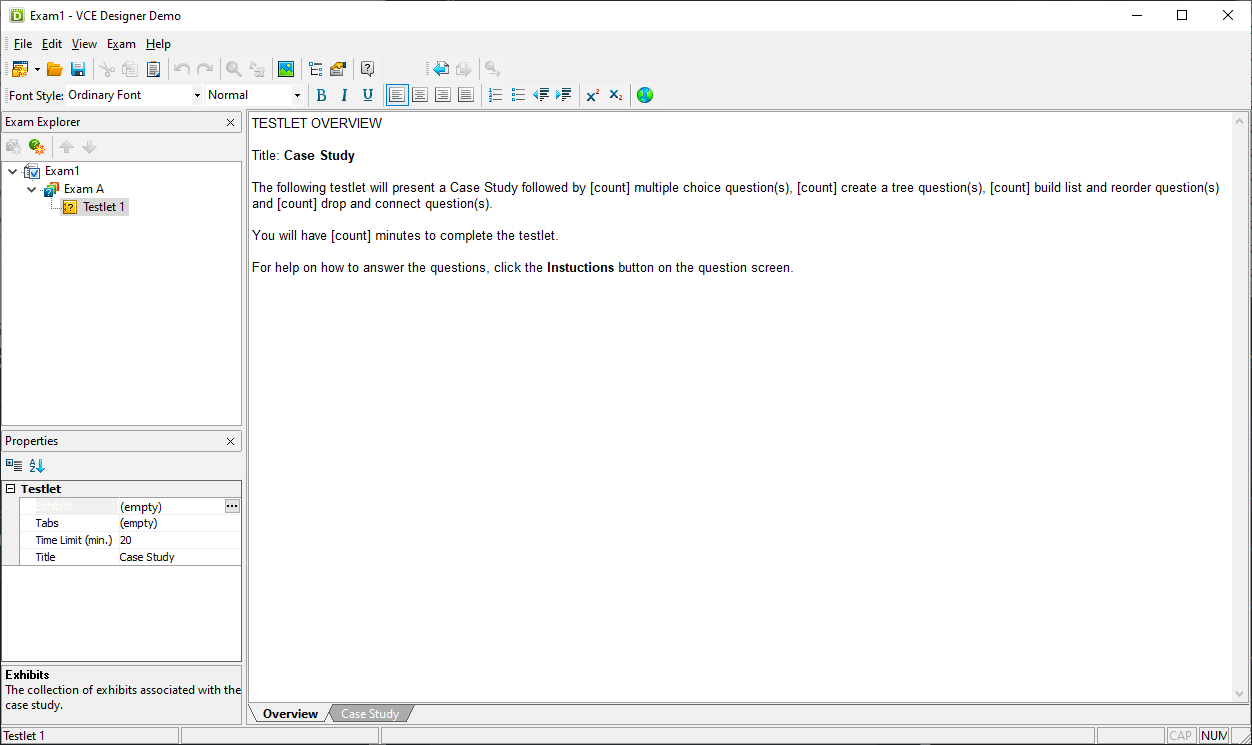Insert an image with the picture icon
The image size is (1252, 745).
[x=286, y=69]
